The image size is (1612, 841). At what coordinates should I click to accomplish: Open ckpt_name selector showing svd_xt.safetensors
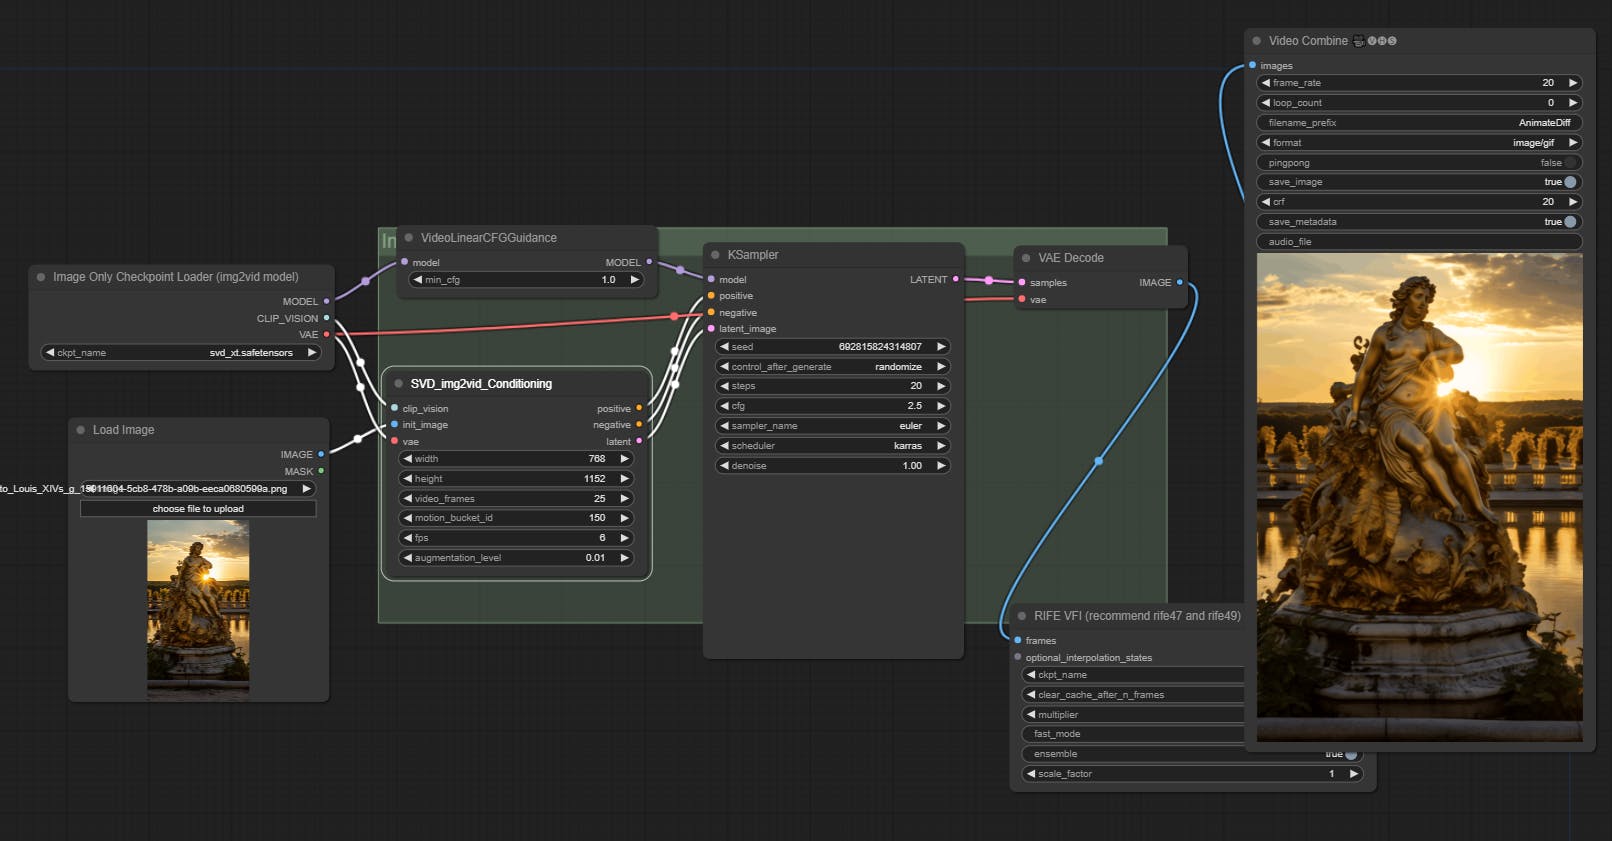(x=180, y=353)
